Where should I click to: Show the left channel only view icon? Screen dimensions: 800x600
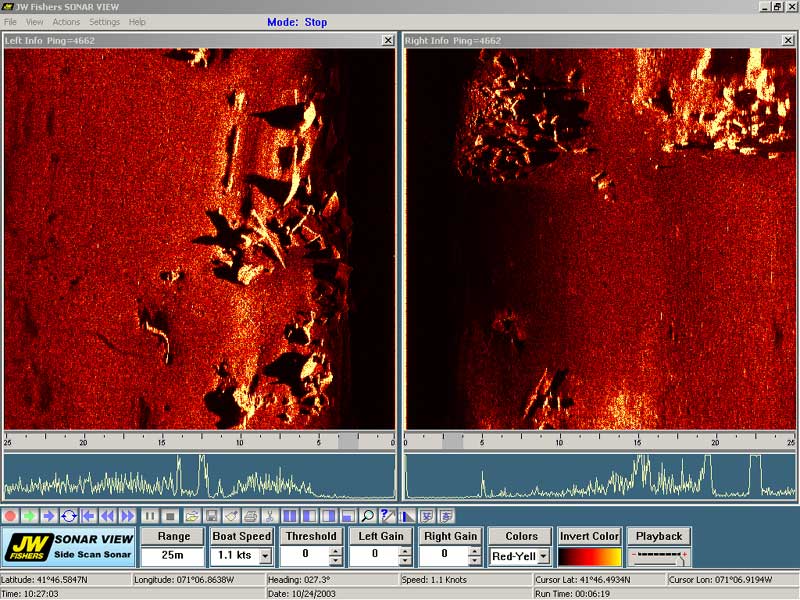tap(309, 516)
